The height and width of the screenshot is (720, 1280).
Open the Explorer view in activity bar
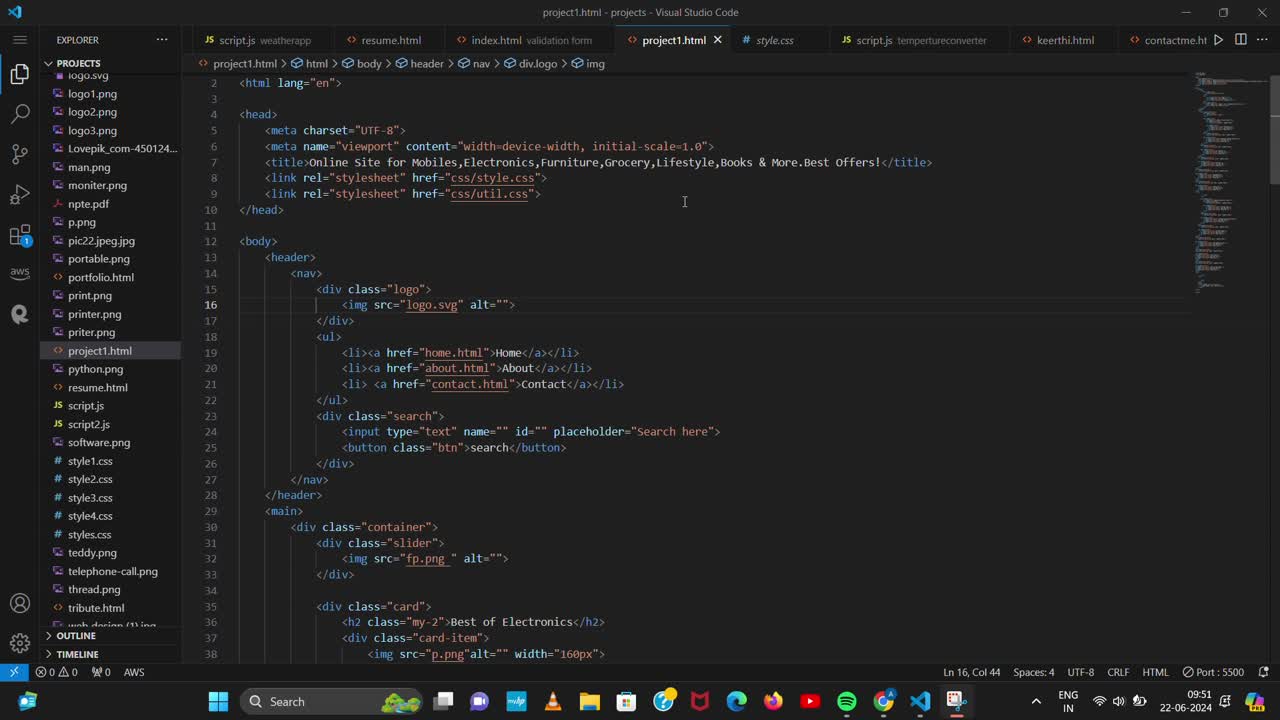tap(20, 75)
